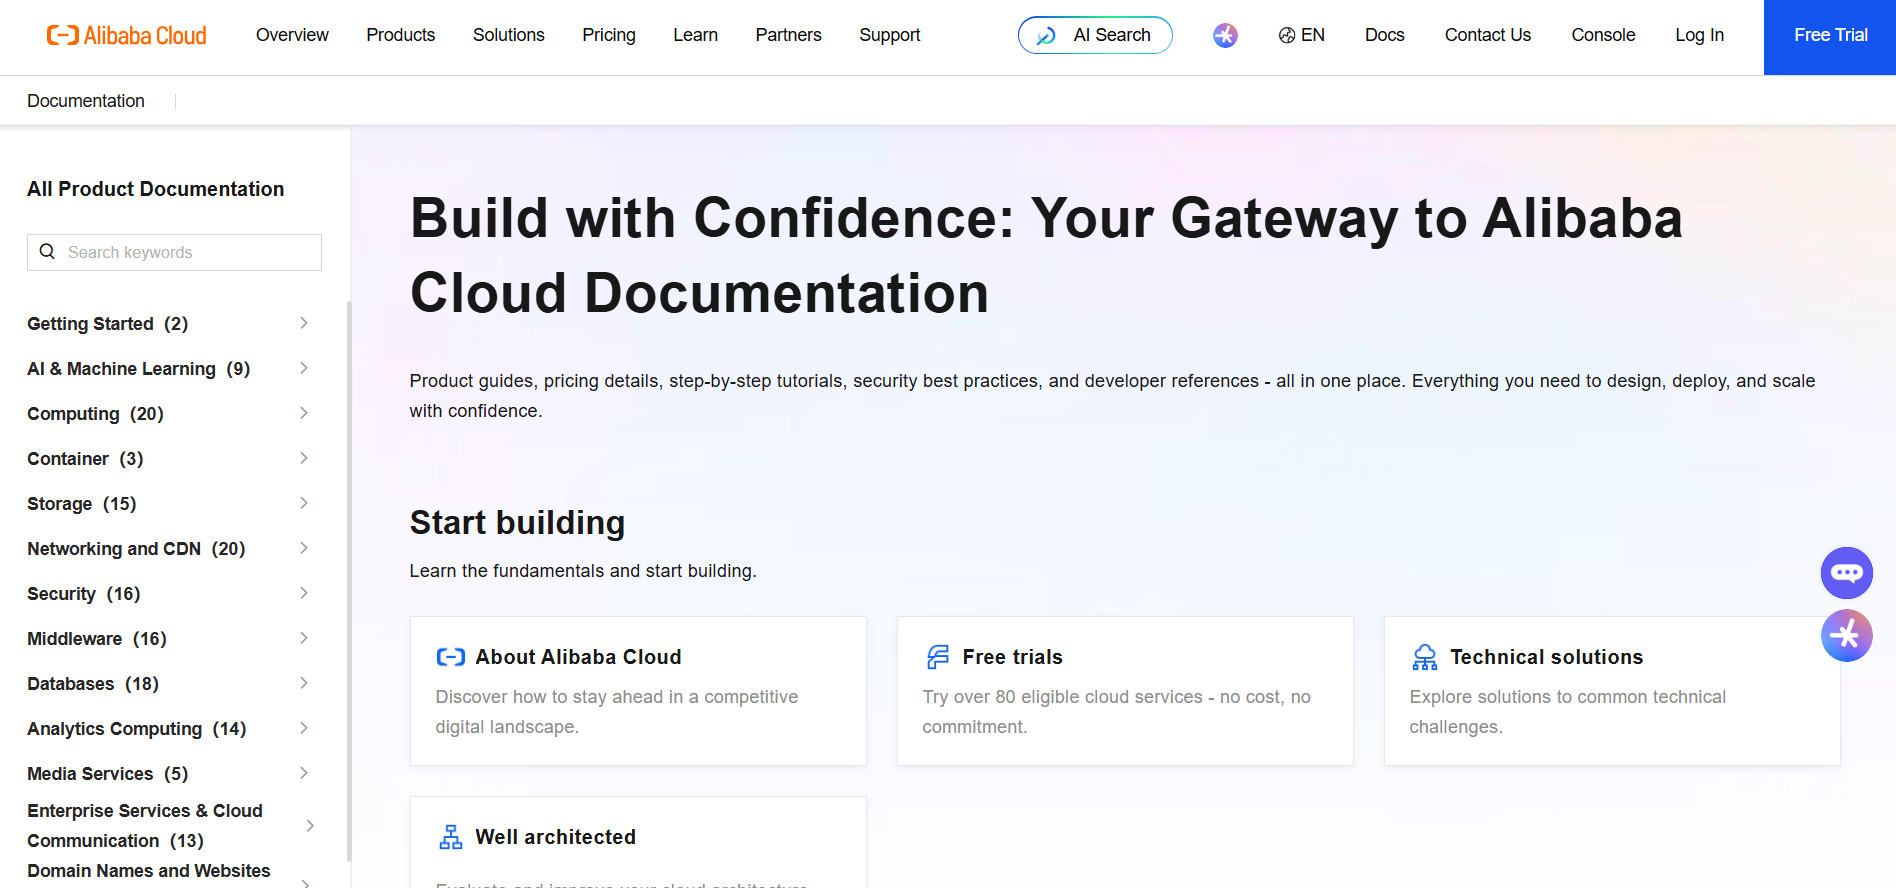Screen dimensions: 1896x888
Task: Expand the Getting Started category
Action: [304, 323]
